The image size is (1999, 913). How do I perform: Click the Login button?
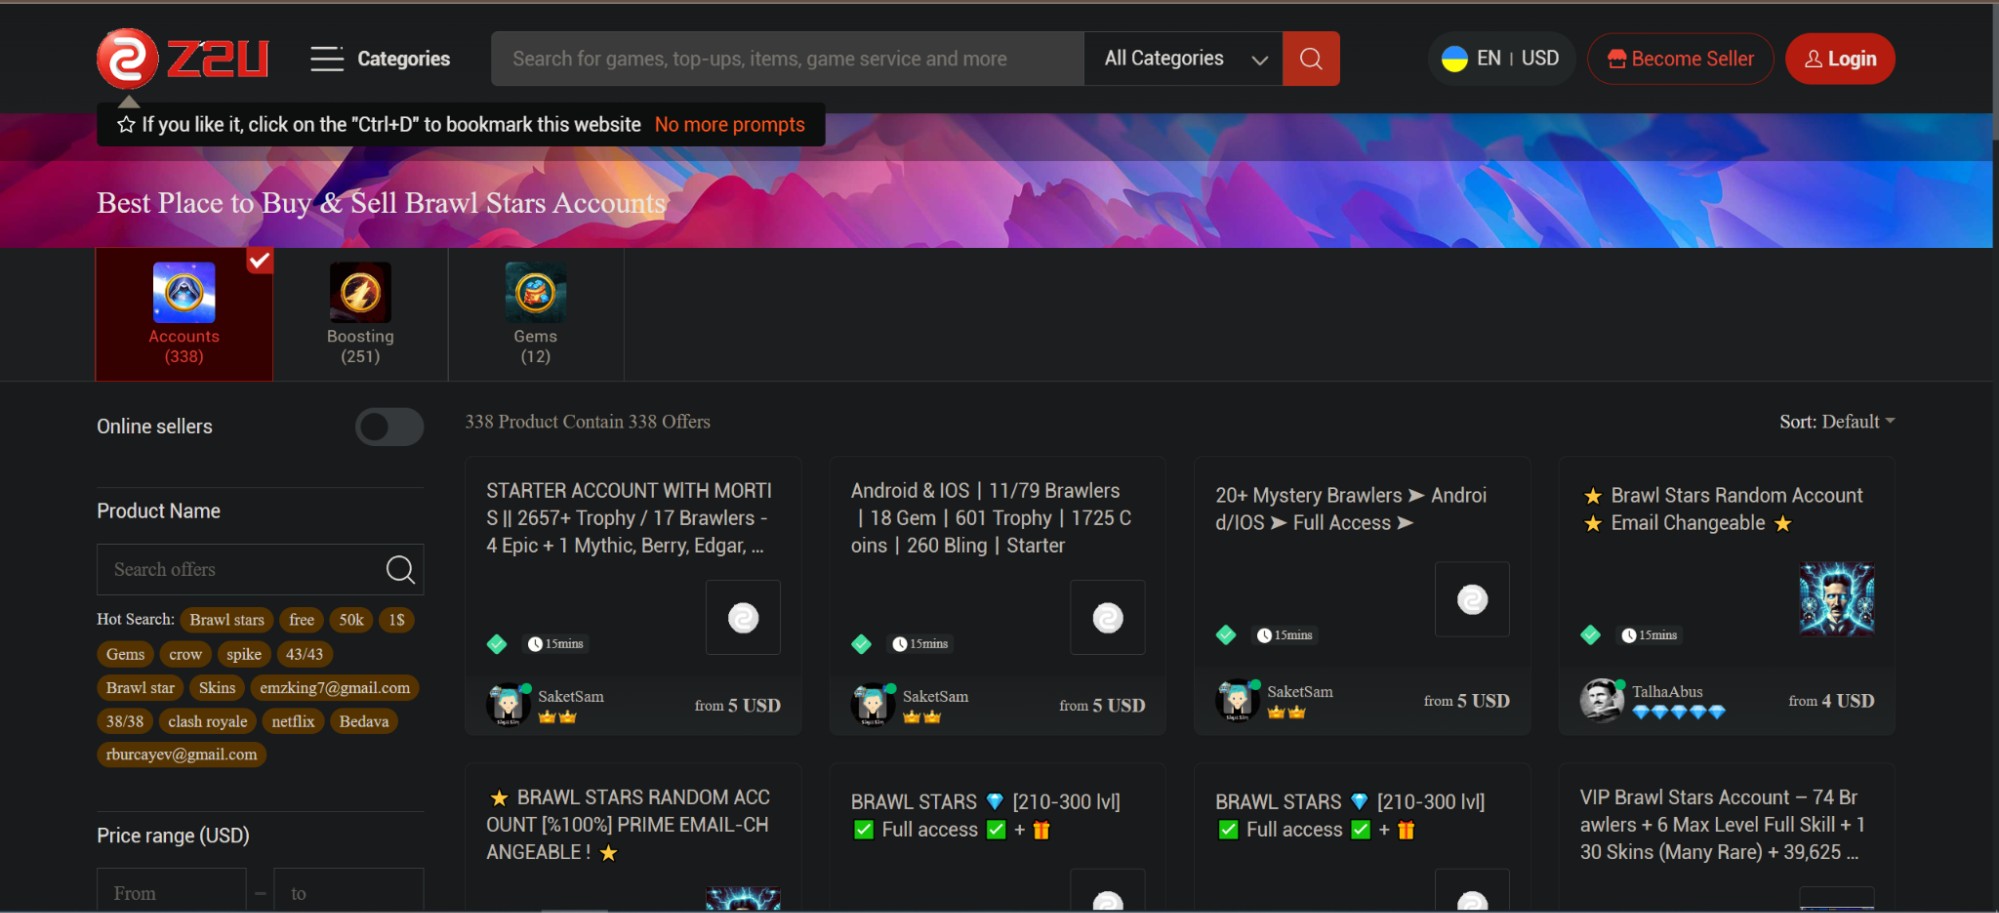click(1840, 59)
